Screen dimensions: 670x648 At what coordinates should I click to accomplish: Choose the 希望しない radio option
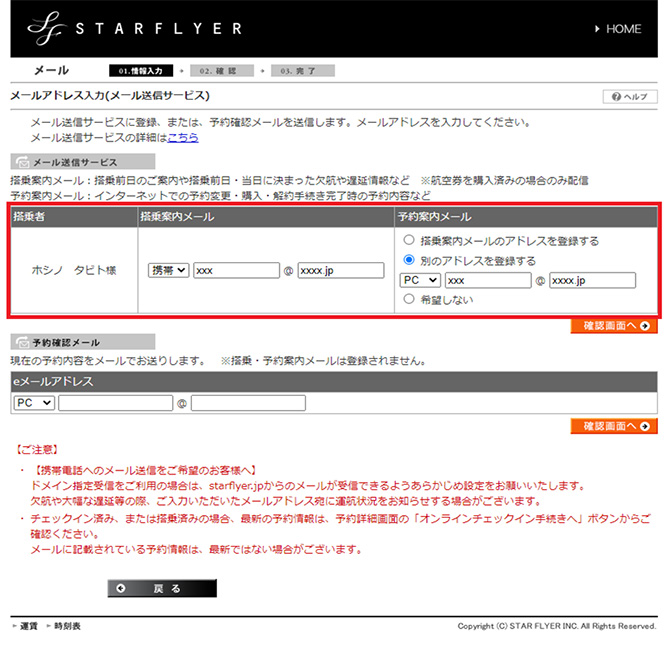(408, 299)
